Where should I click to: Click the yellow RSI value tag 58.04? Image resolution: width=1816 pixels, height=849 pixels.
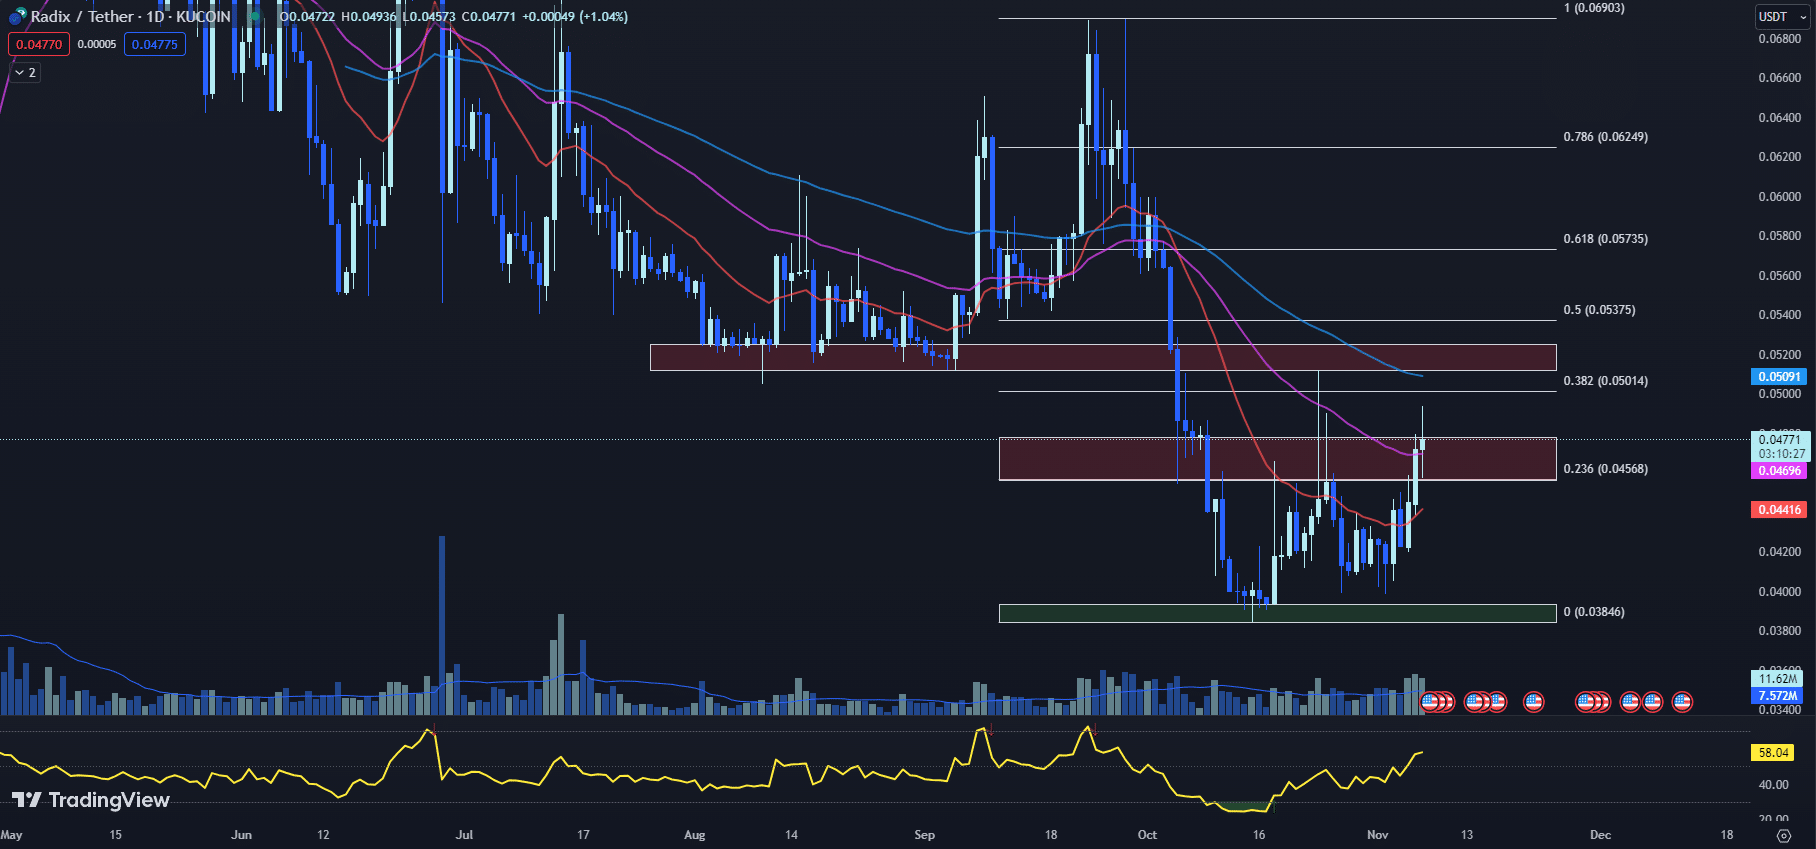(1773, 753)
